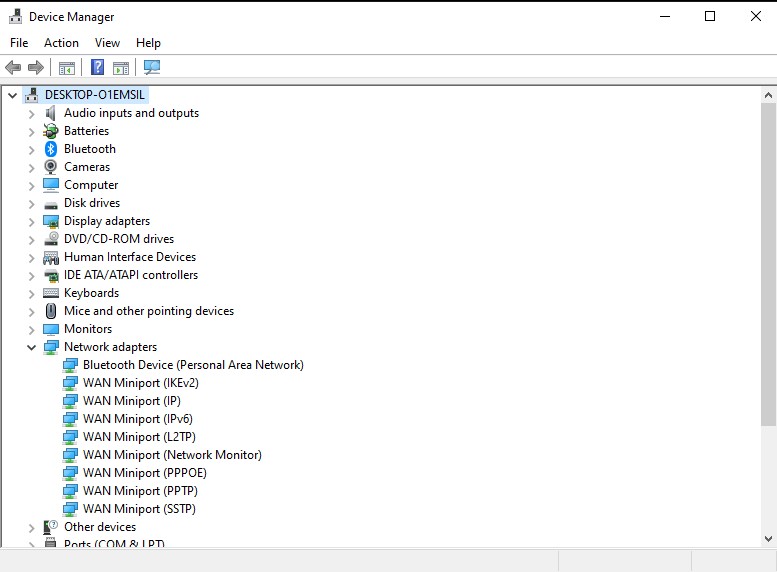Click the Device Manager title bar icon

(15, 16)
